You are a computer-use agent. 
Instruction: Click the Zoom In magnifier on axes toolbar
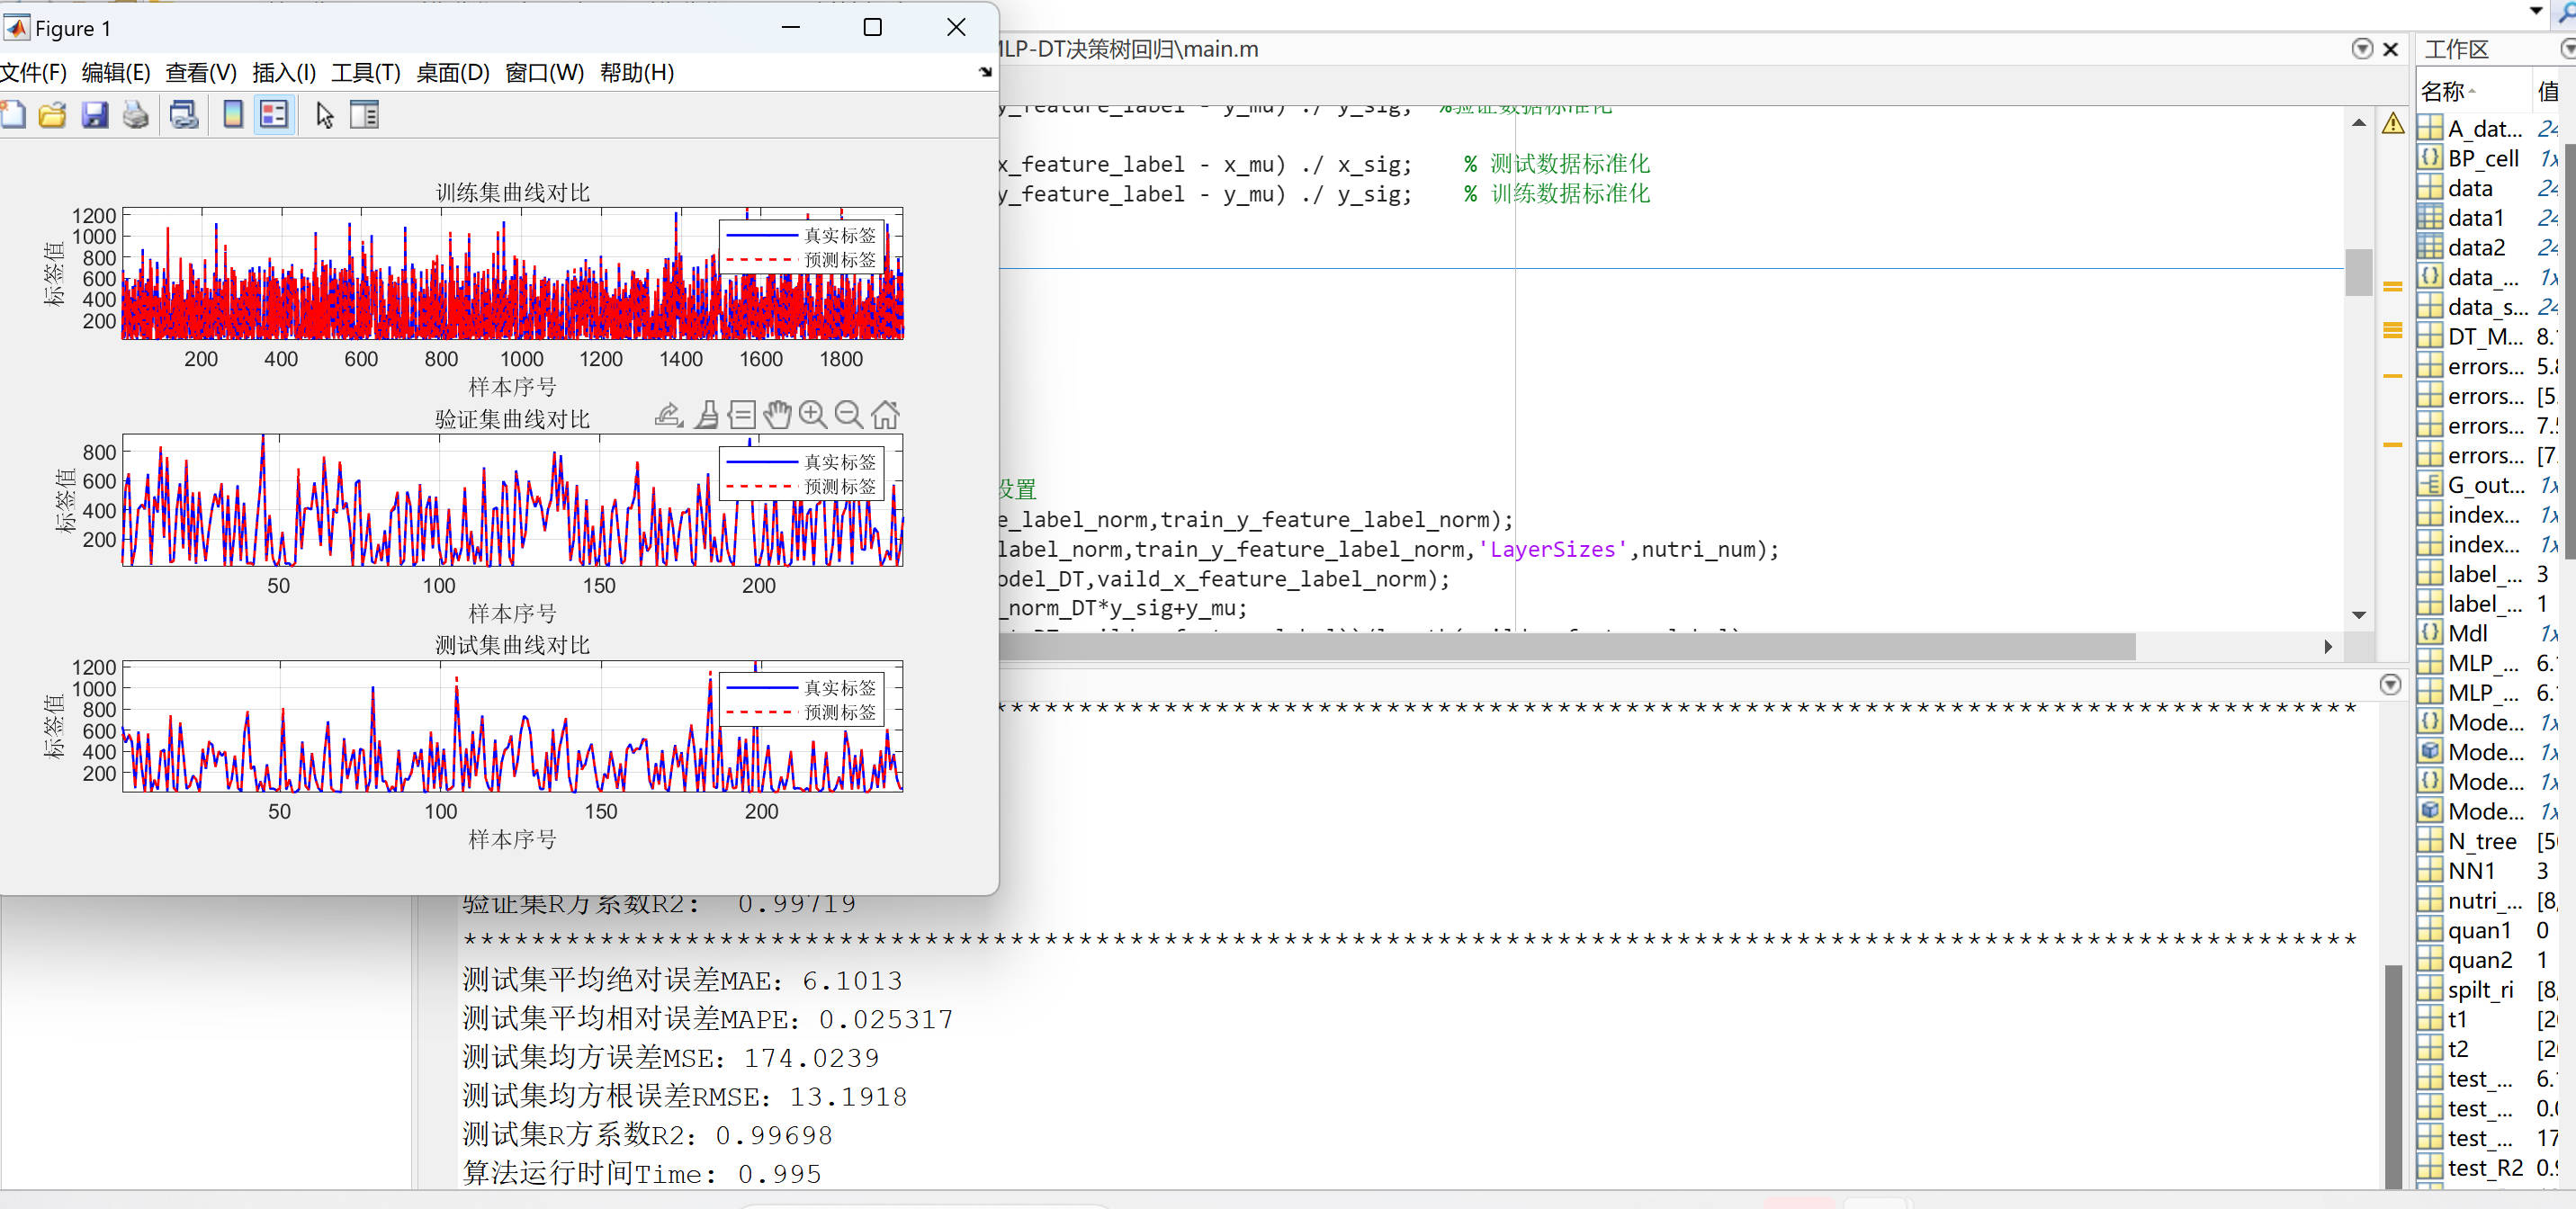pyautogui.click(x=813, y=414)
